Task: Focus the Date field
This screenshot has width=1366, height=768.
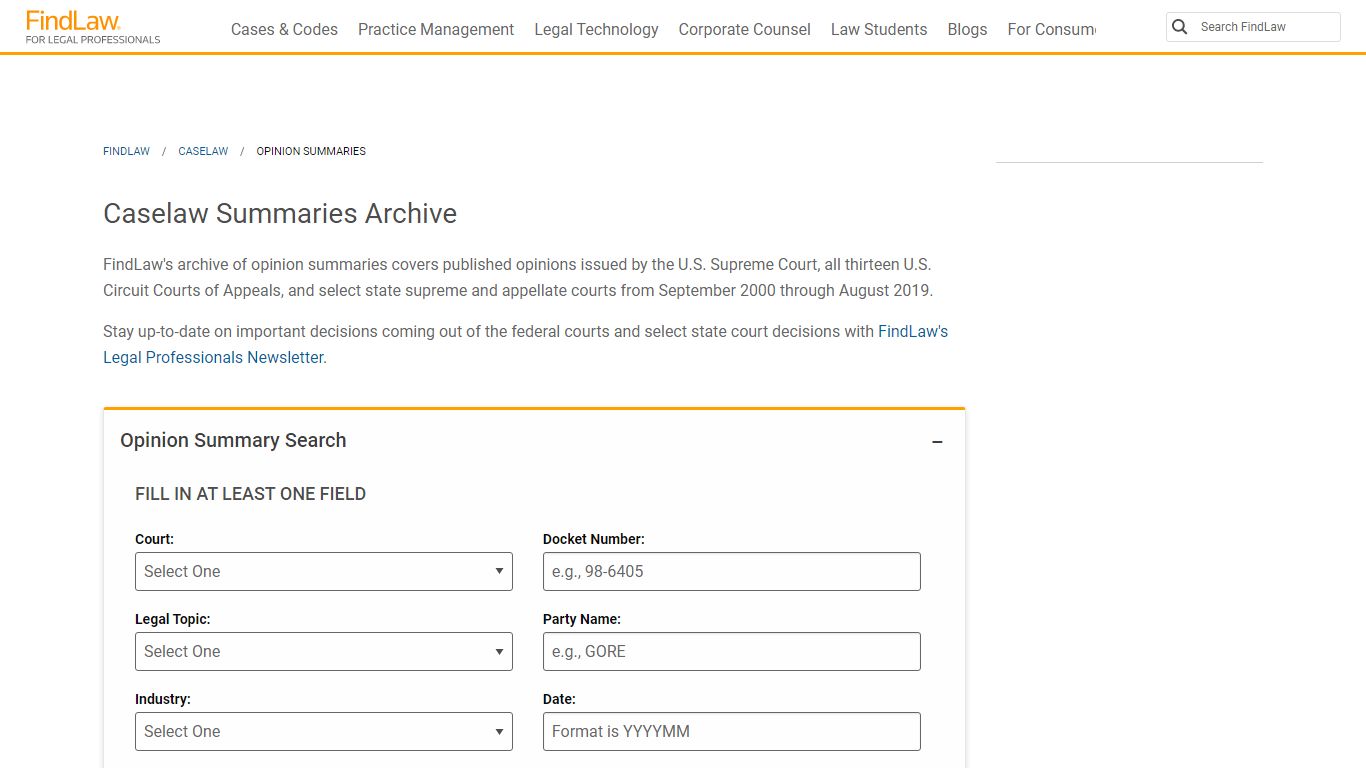Action: pyautogui.click(x=731, y=731)
